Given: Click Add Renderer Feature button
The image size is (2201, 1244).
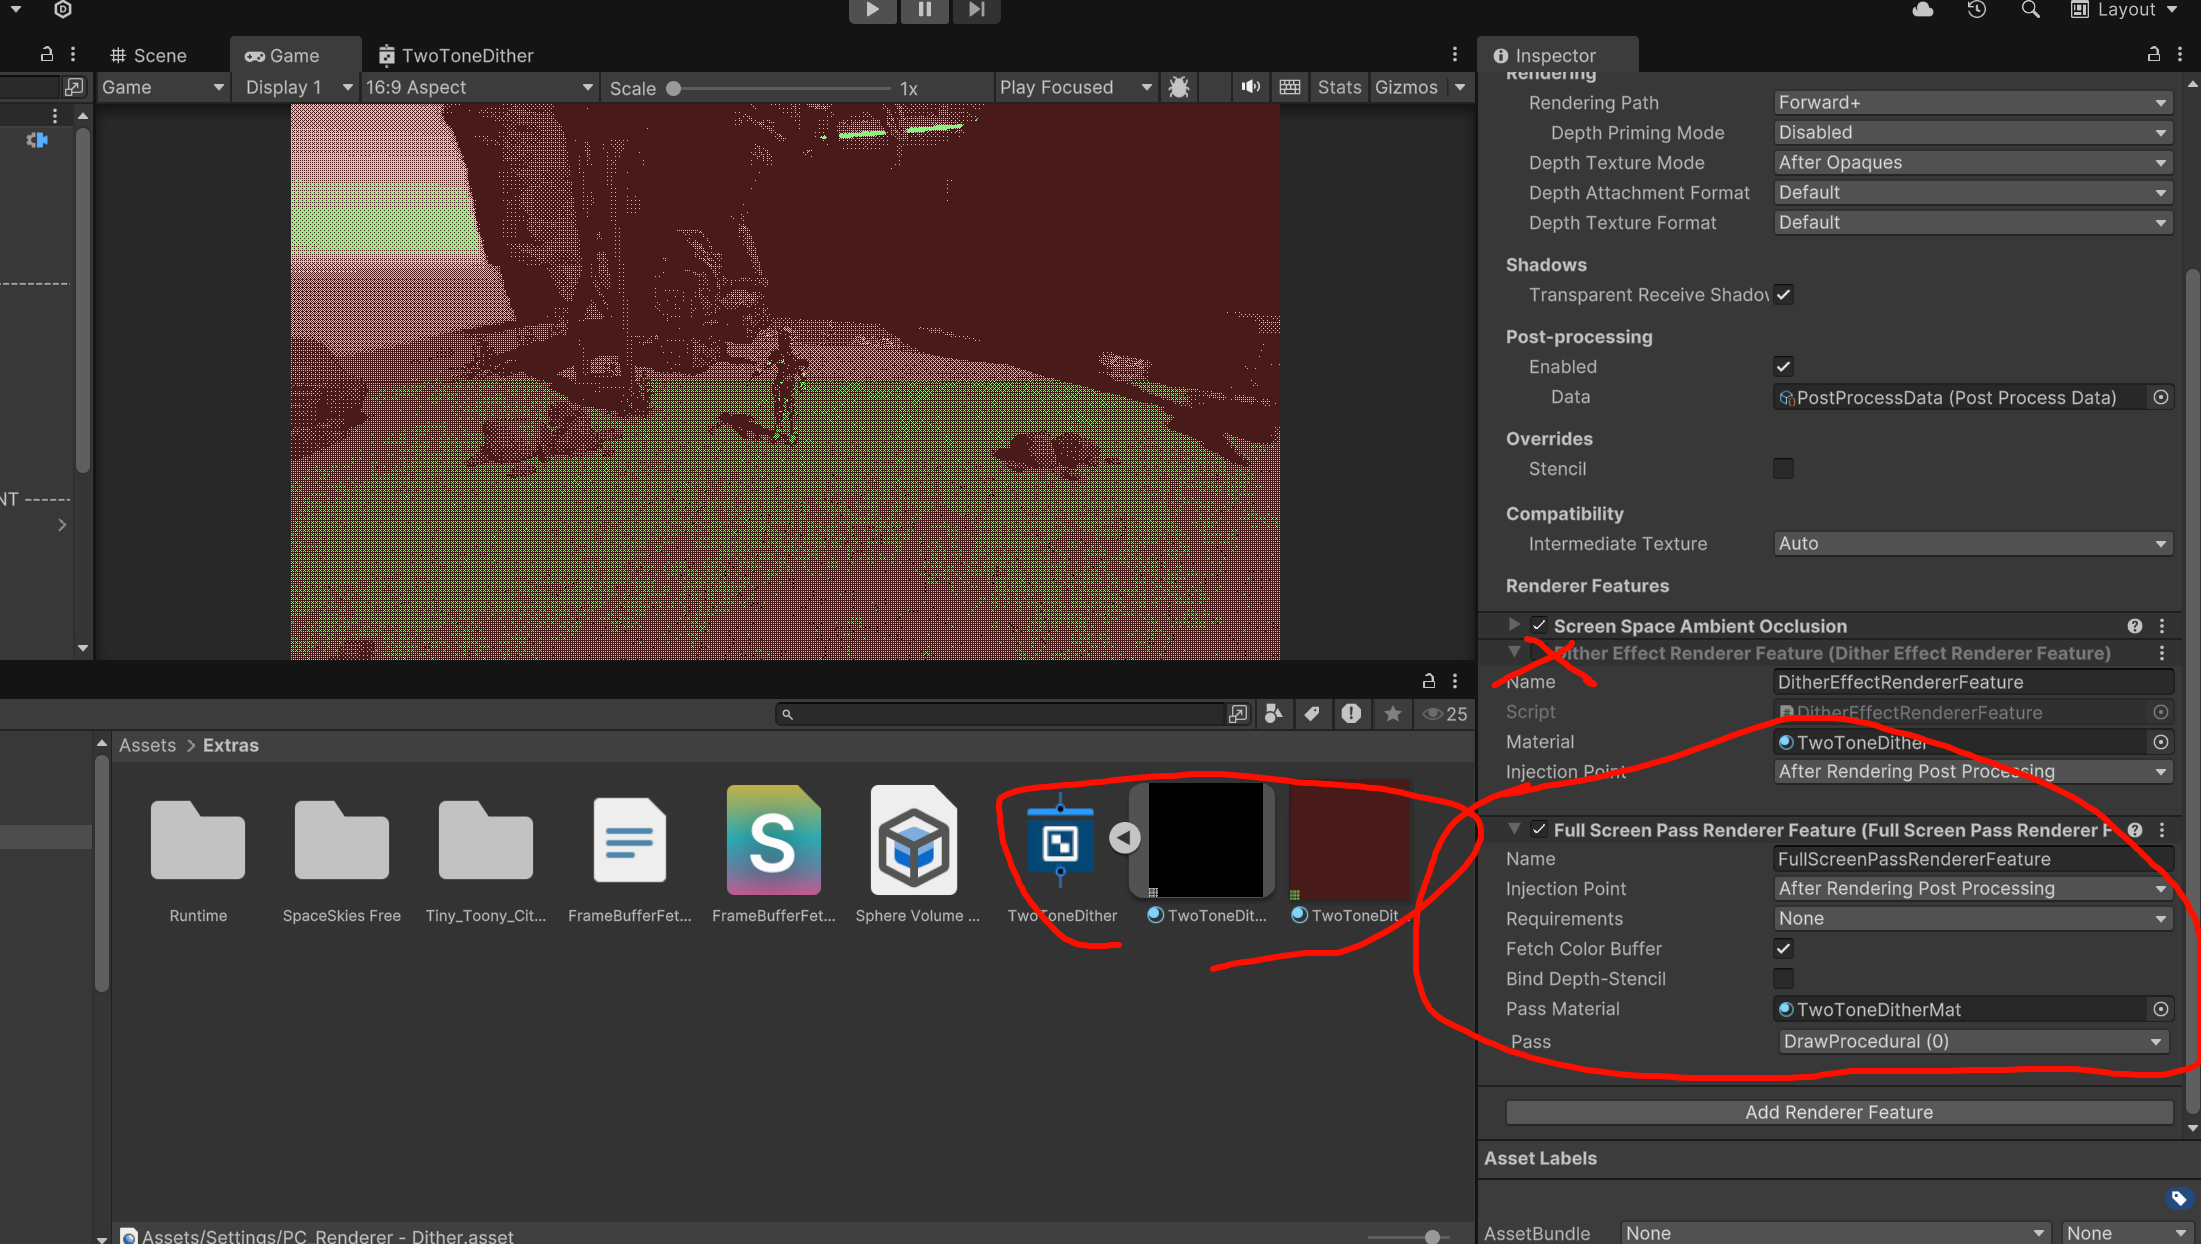Looking at the screenshot, I should 1838,1112.
